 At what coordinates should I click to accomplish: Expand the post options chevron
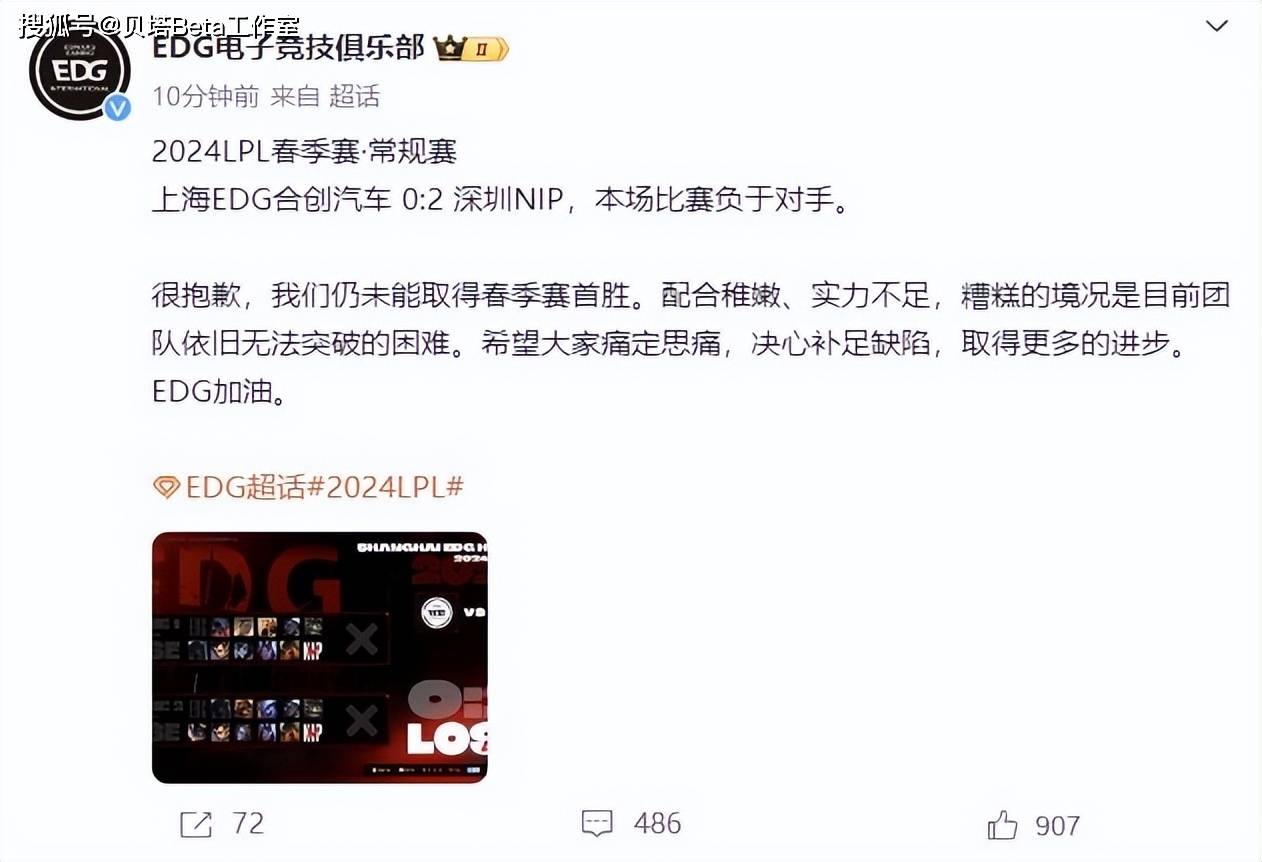pos(1216,27)
